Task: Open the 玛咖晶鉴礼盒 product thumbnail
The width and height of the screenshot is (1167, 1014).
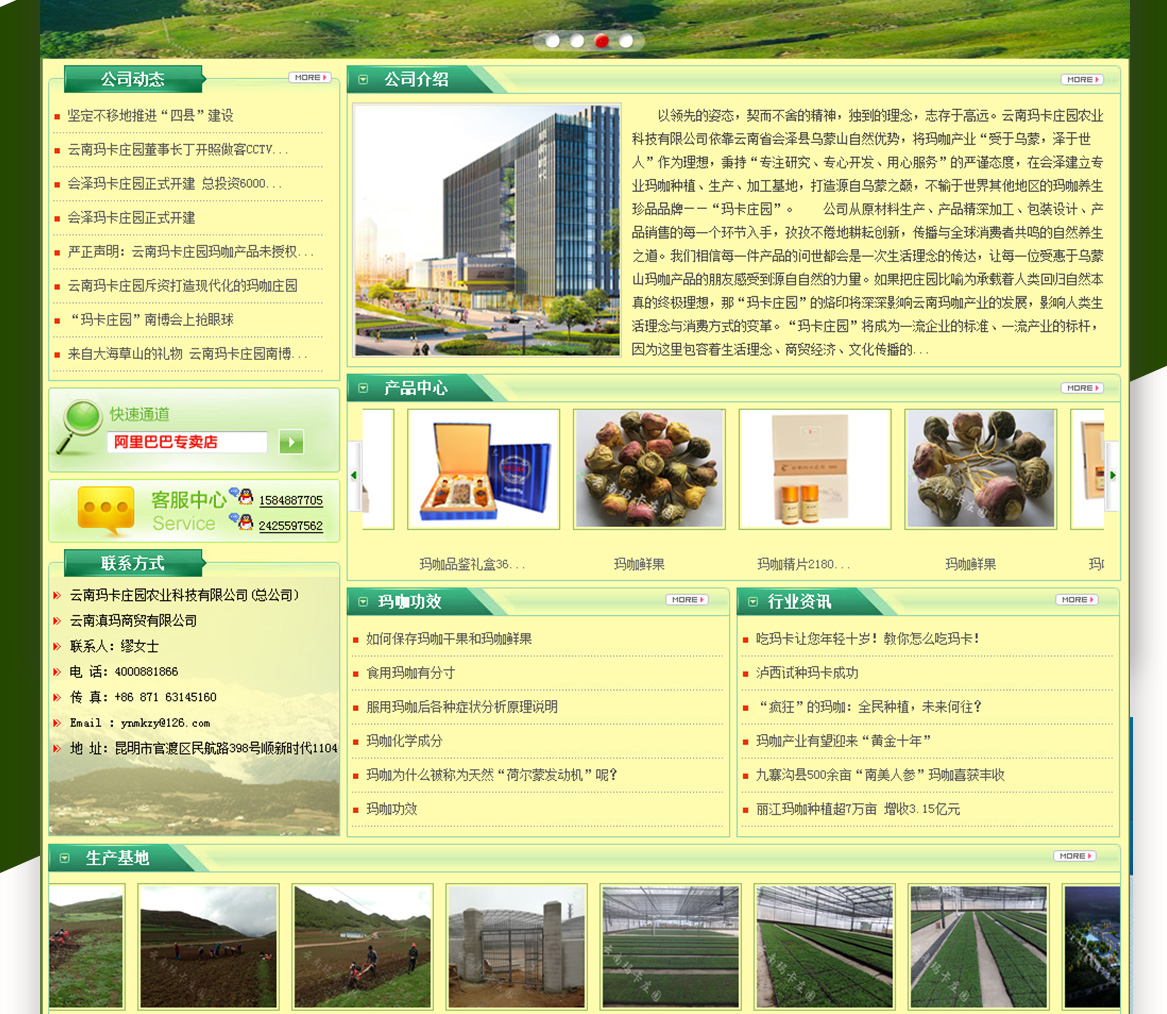Action: [483, 469]
